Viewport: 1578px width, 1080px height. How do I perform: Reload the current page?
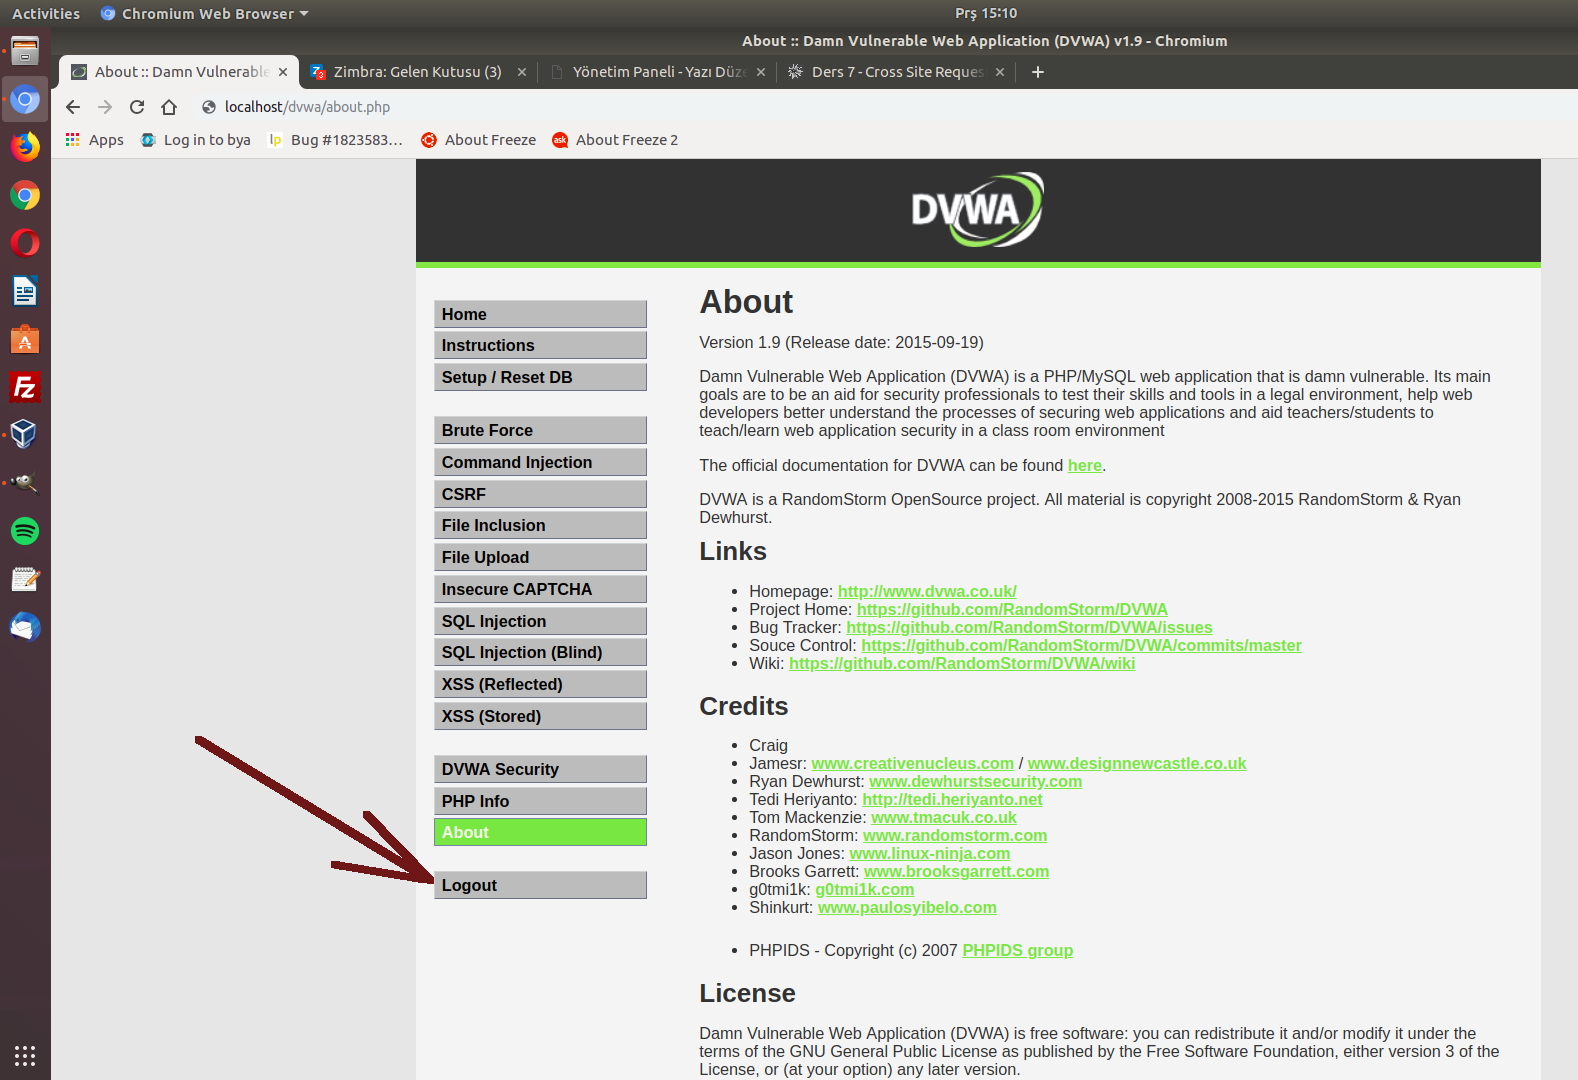tap(137, 107)
